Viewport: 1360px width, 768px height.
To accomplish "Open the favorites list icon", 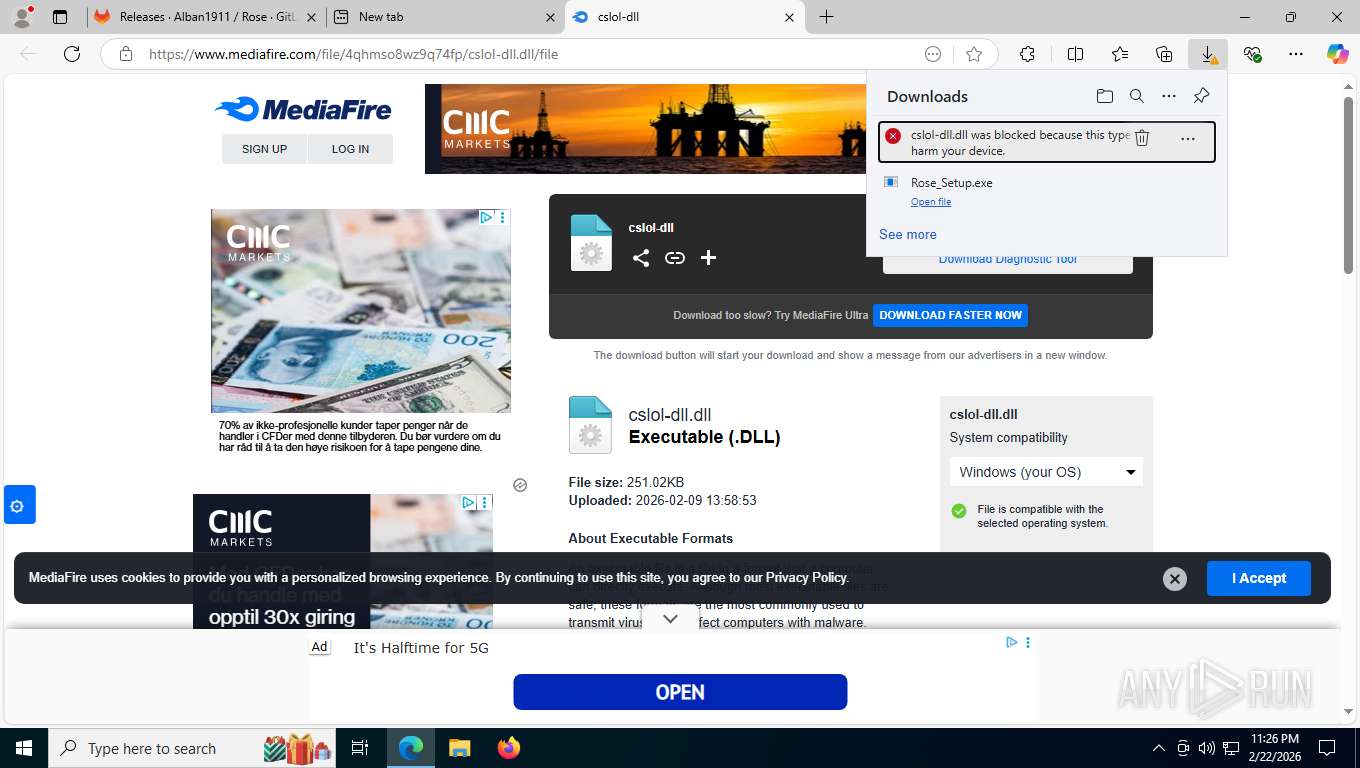I will pos(1120,54).
